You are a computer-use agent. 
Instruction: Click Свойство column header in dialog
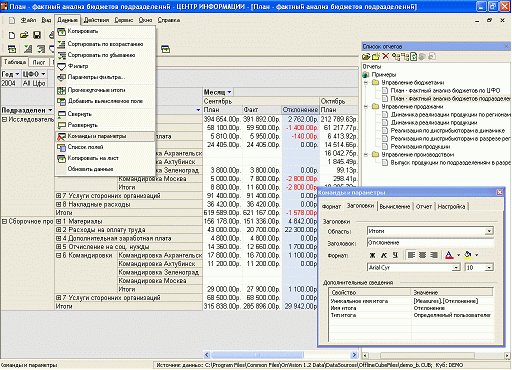370,292
